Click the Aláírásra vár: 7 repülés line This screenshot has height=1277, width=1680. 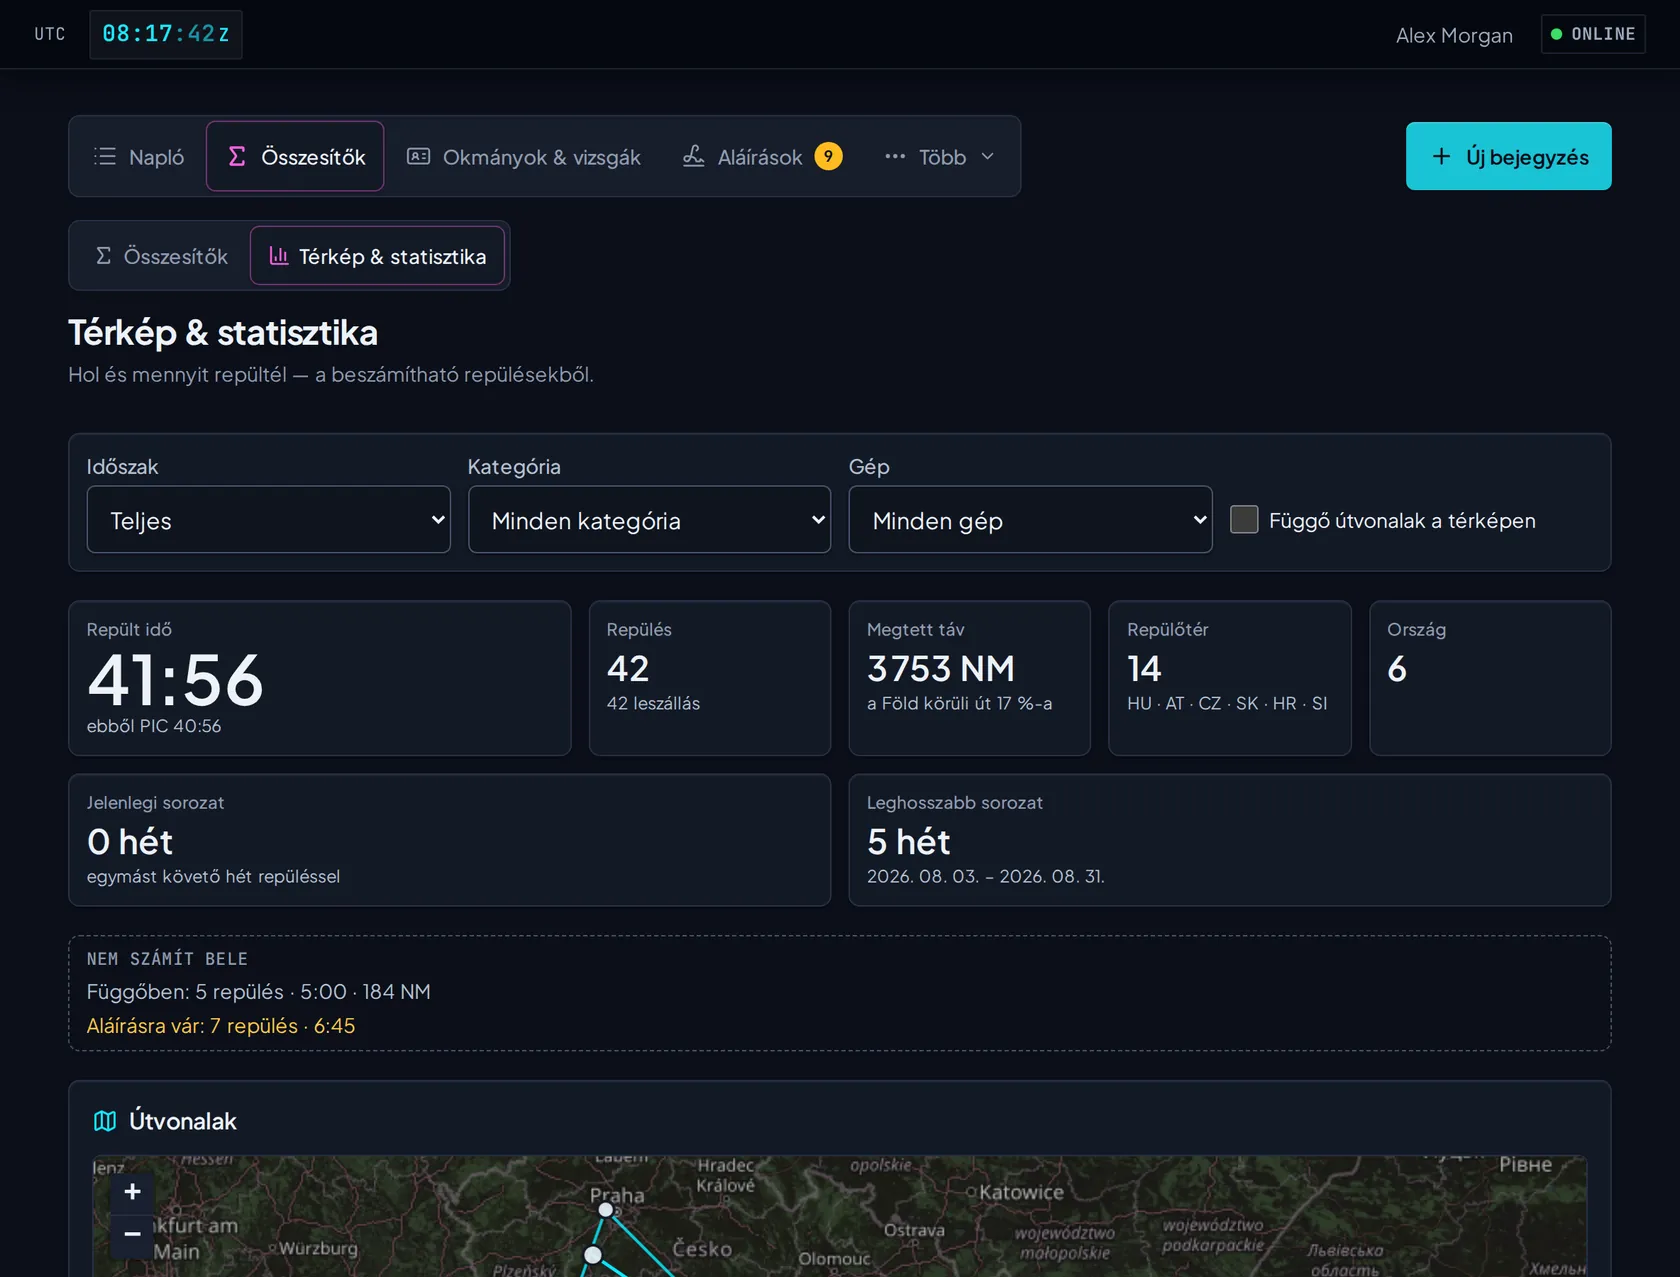(221, 1026)
